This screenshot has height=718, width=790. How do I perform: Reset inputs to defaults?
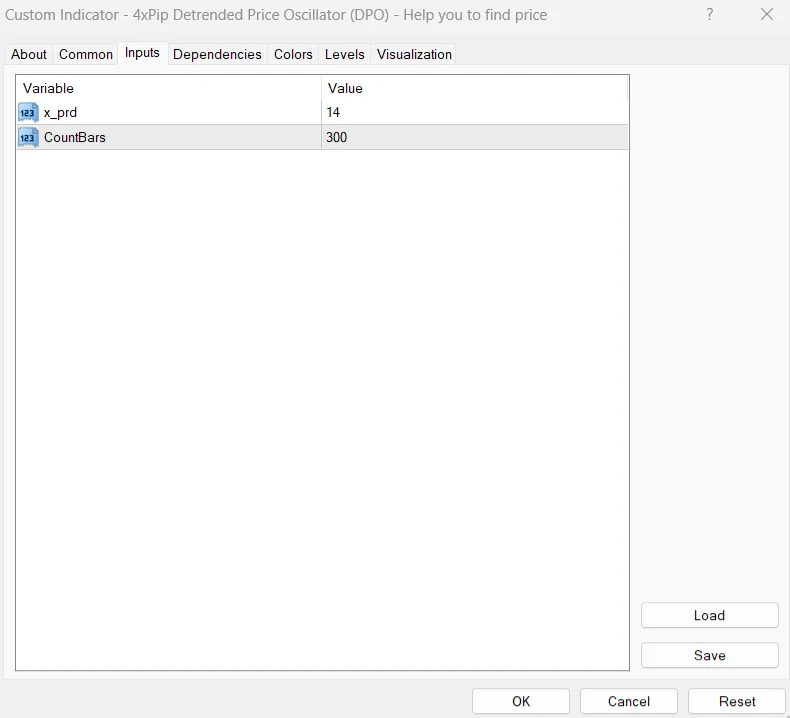737,701
